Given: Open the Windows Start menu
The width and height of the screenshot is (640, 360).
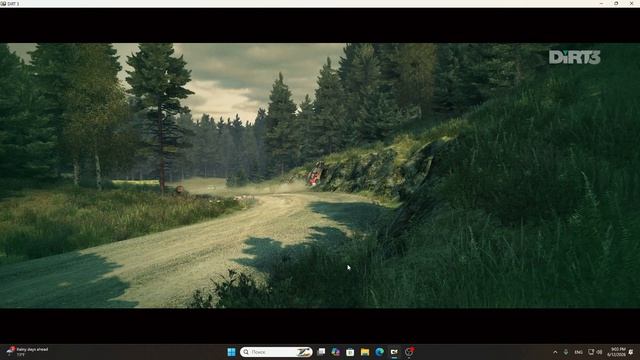Looking at the screenshot, I should 231,352.
